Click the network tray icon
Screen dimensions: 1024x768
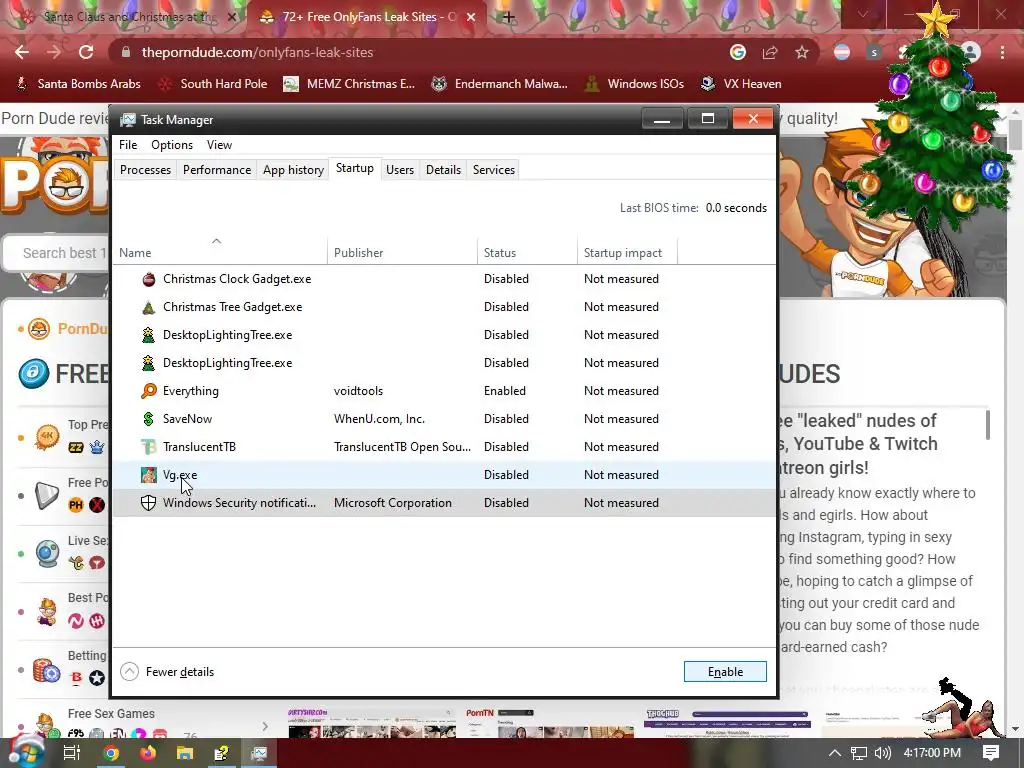[859, 753]
